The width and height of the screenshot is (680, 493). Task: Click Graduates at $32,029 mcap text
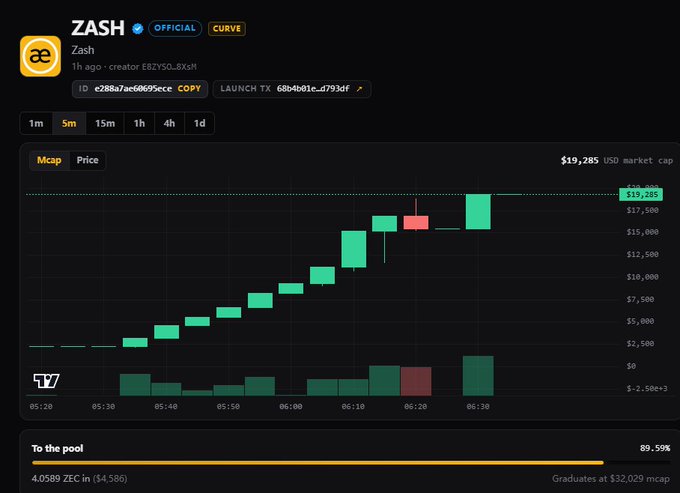coord(611,479)
